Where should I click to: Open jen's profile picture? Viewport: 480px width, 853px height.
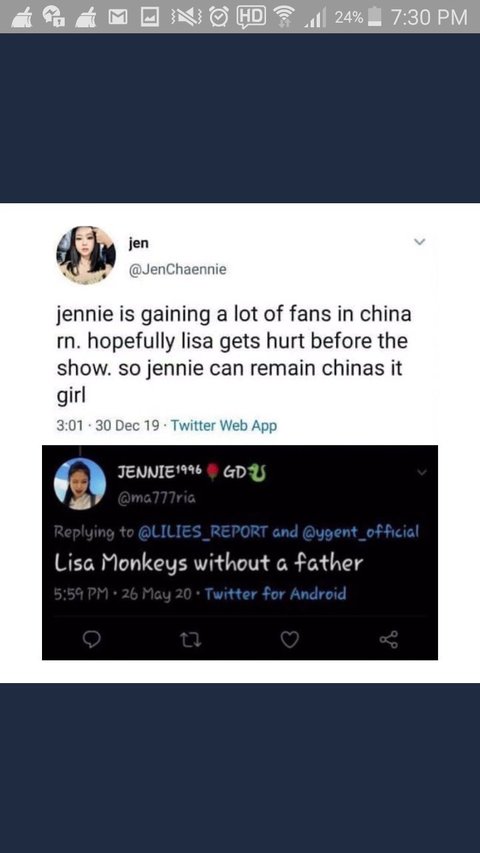pos(86,255)
